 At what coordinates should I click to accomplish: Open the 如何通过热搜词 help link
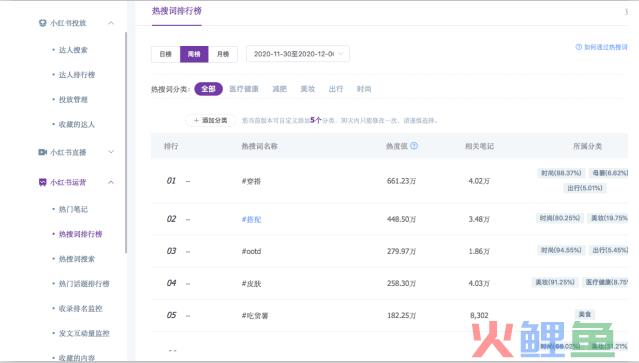pyautogui.click(x=606, y=47)
